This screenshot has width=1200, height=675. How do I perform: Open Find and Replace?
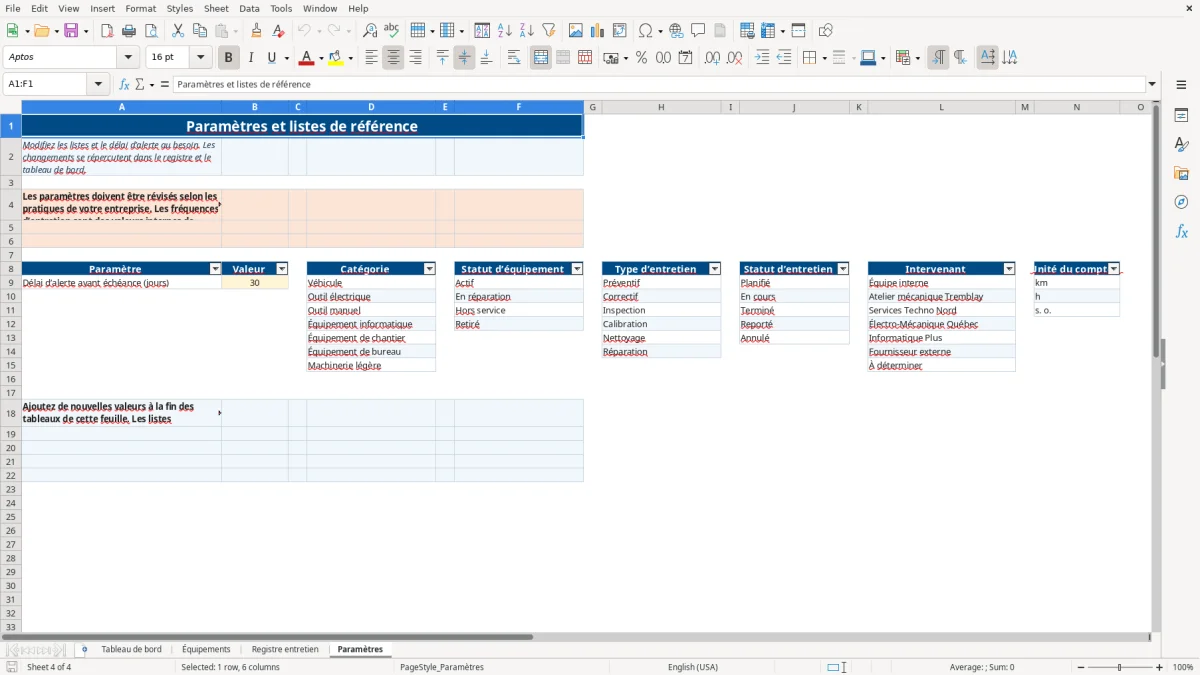[370, 31]
